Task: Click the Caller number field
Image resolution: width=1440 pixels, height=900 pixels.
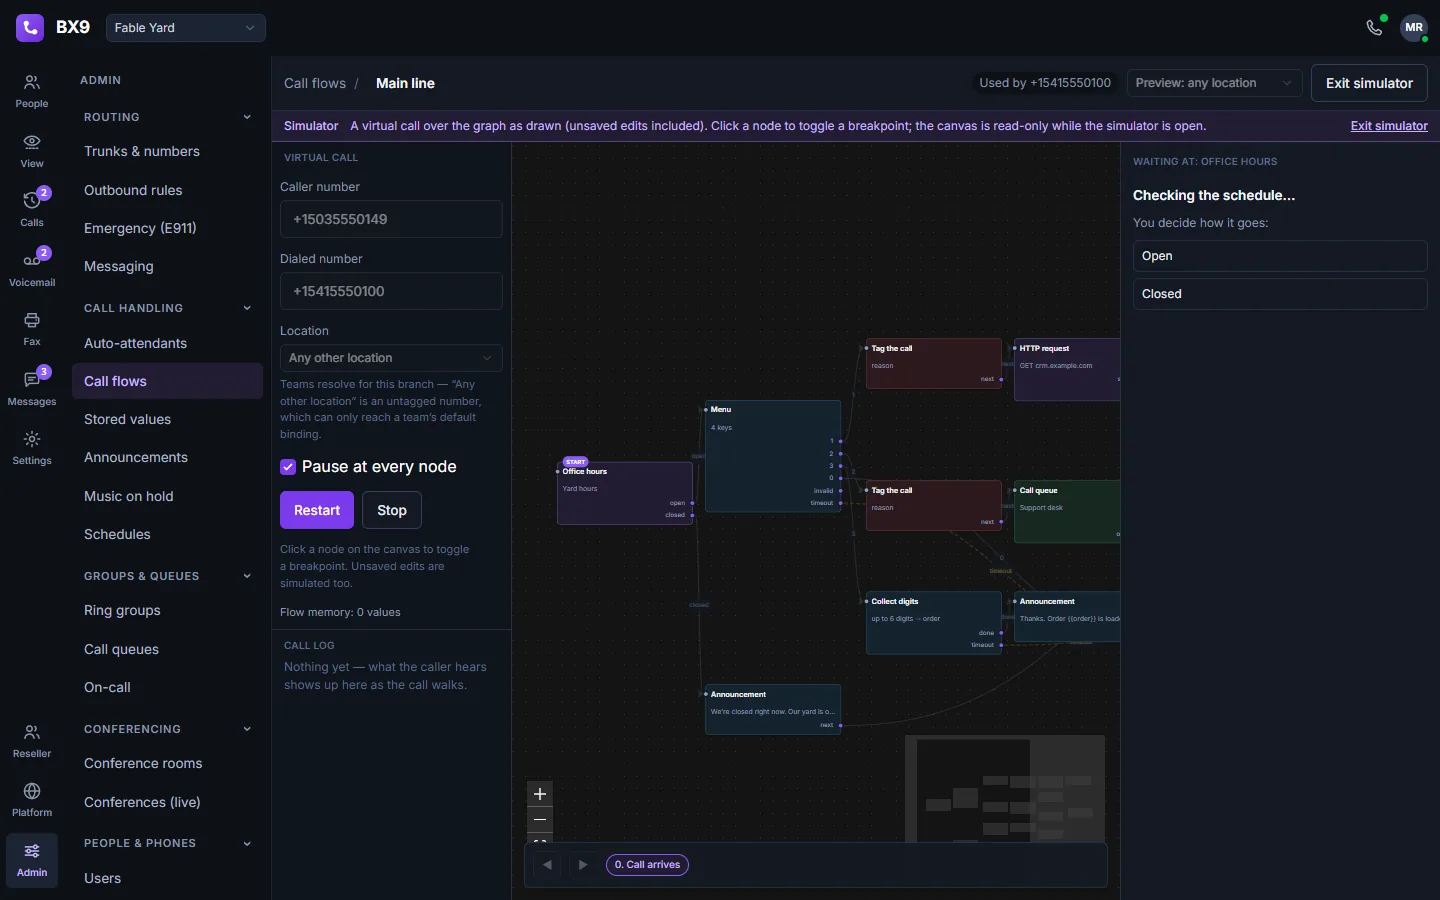Action: tap(391, 219)
